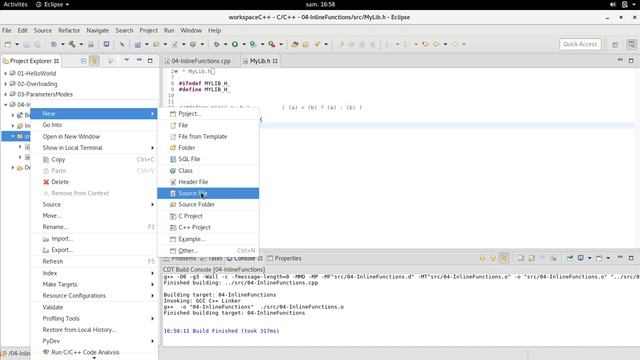The height and width of the screenshot is (360, 640).
Task: Click the Debug bug toolbar icon
Action: (x=216, y=44)
